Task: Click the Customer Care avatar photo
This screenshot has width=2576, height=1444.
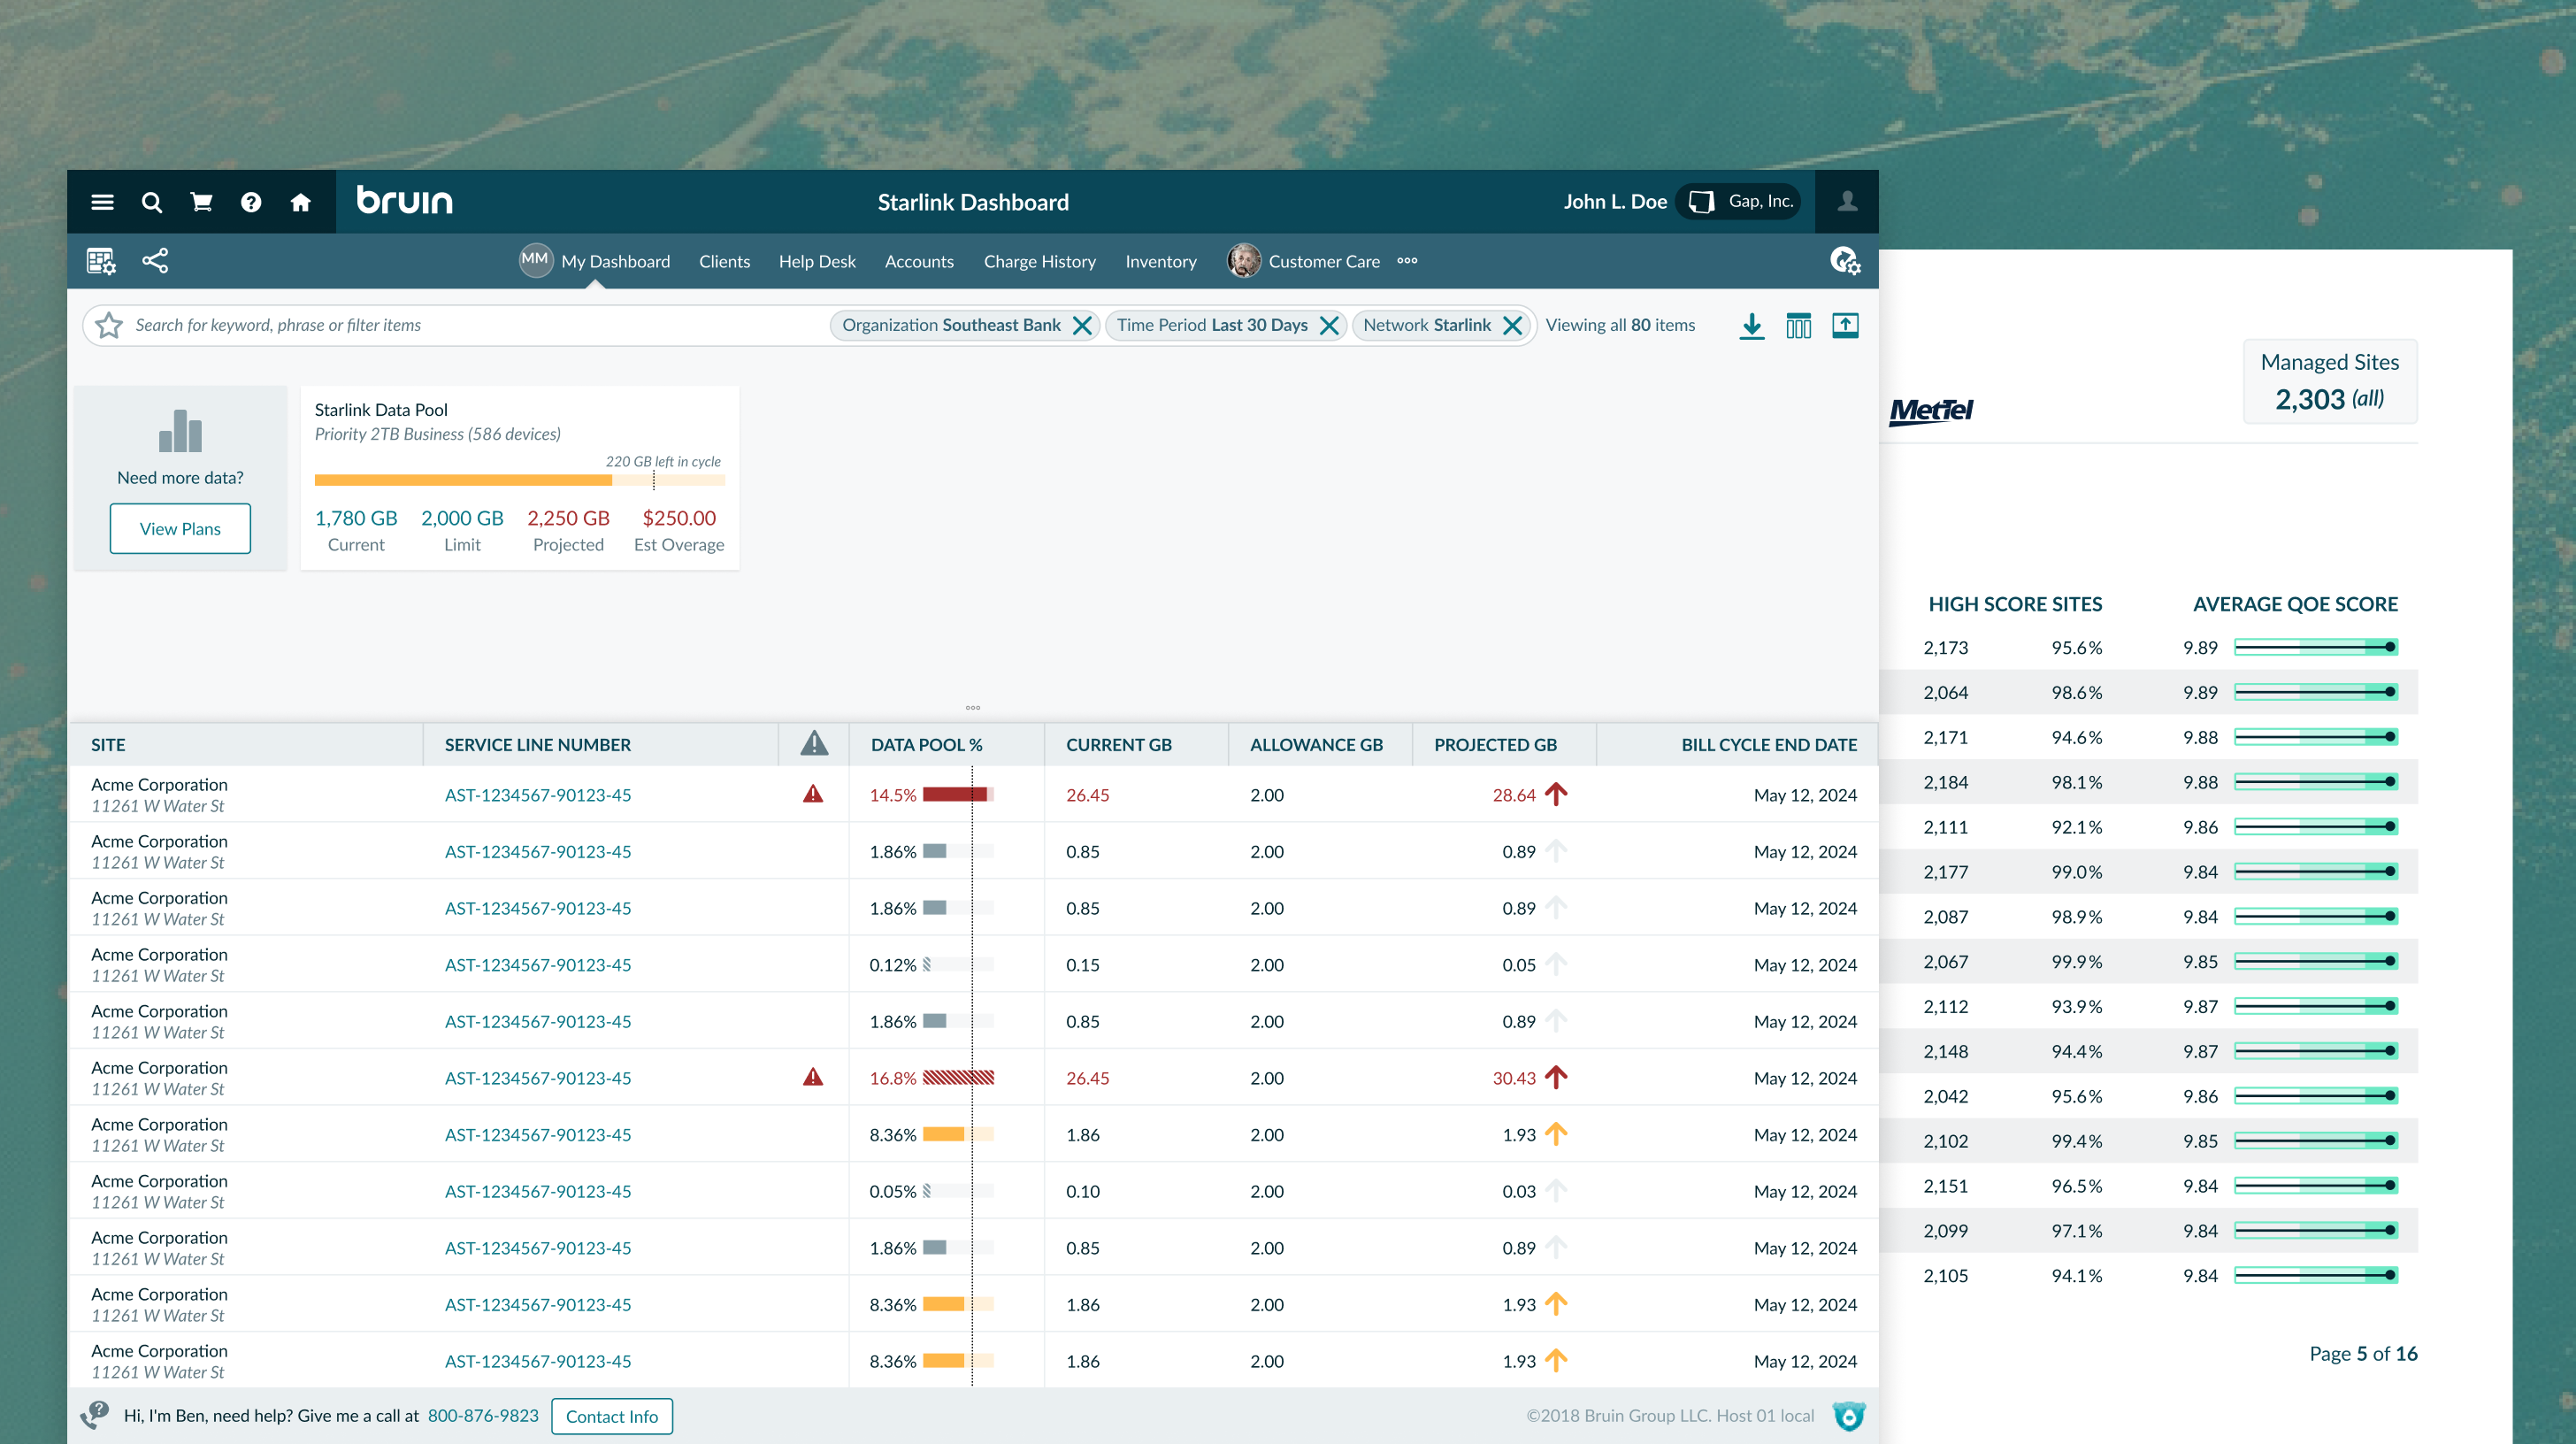Action: (x=1244, y=261)
